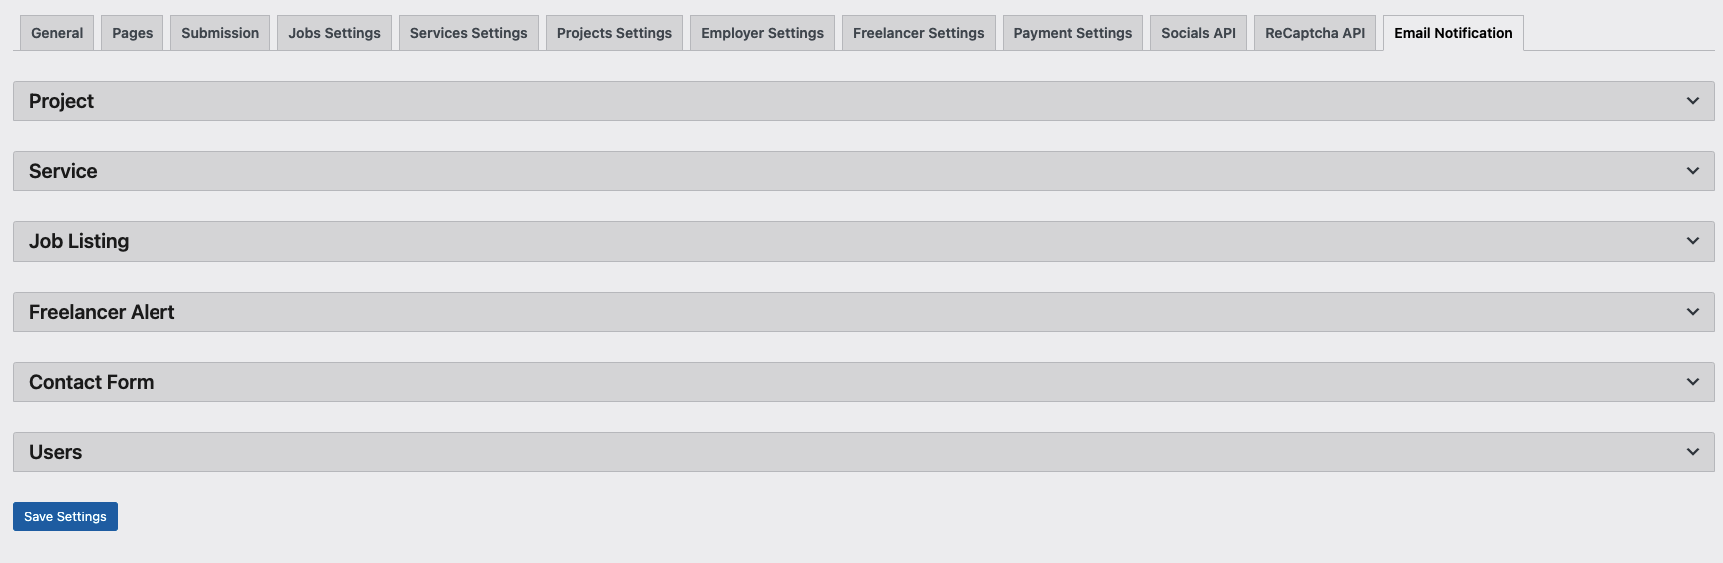Select Employer Settings tab
The image size is (1723, 563).
762,33
